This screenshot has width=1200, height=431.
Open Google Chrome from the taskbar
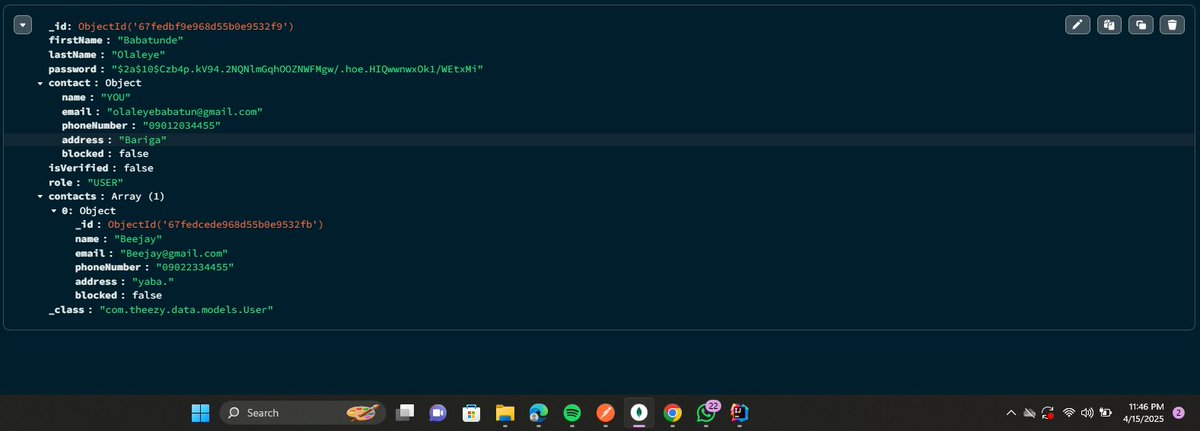tap(672, 412)
